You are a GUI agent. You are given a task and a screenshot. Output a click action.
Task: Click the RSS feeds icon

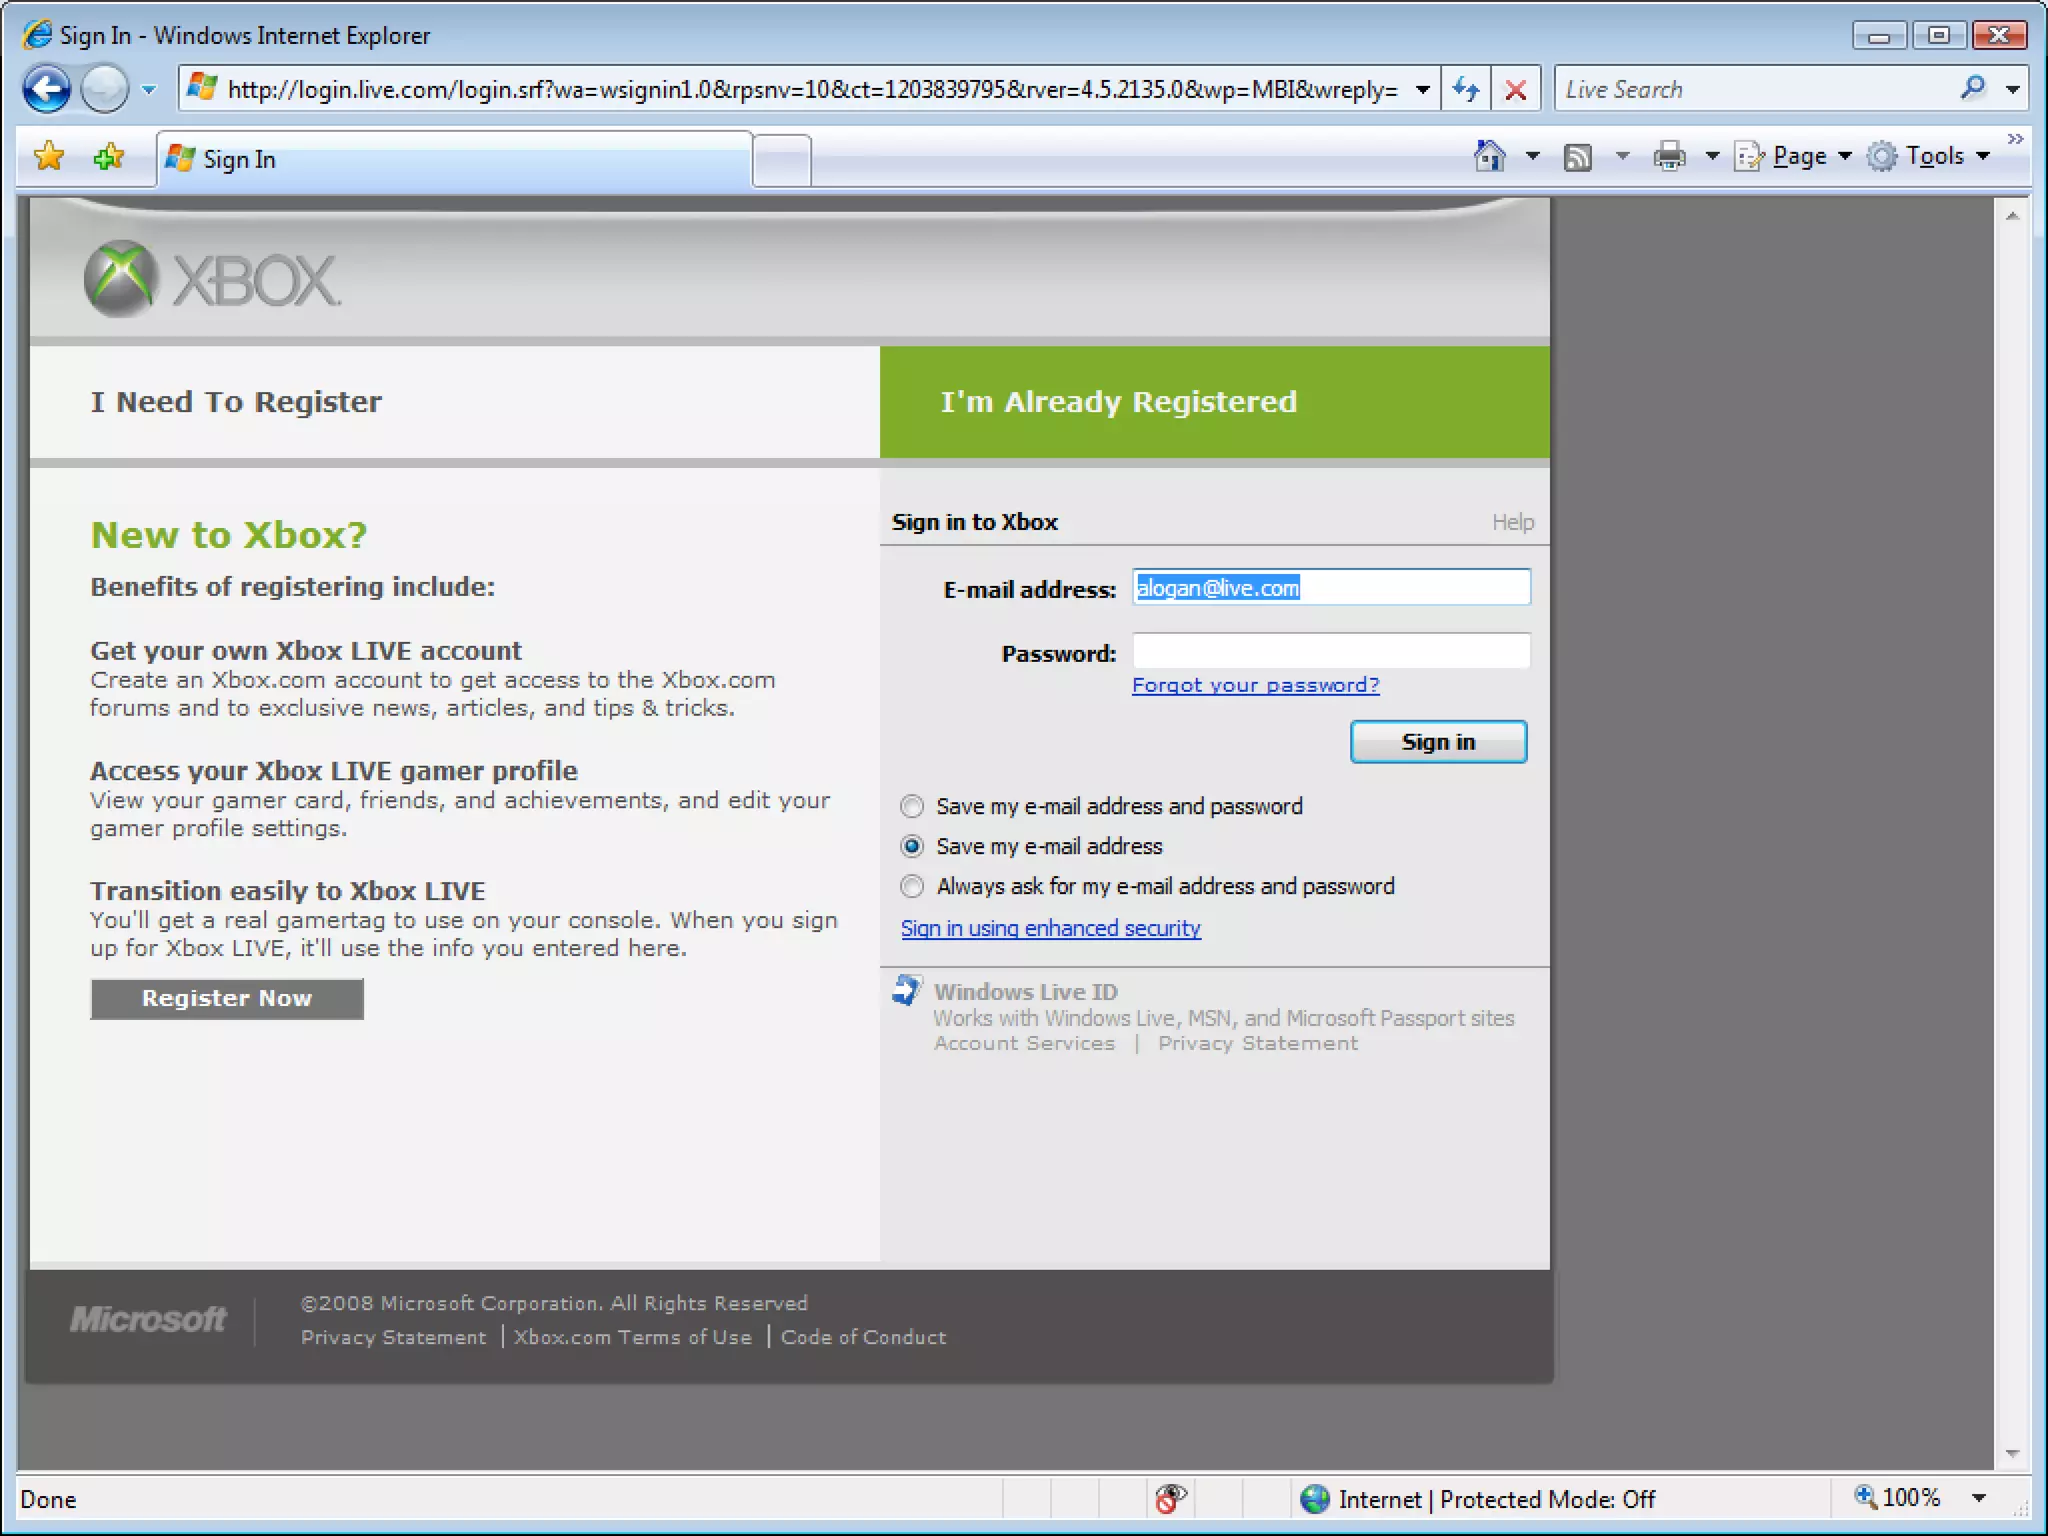tap(1578, 157)
